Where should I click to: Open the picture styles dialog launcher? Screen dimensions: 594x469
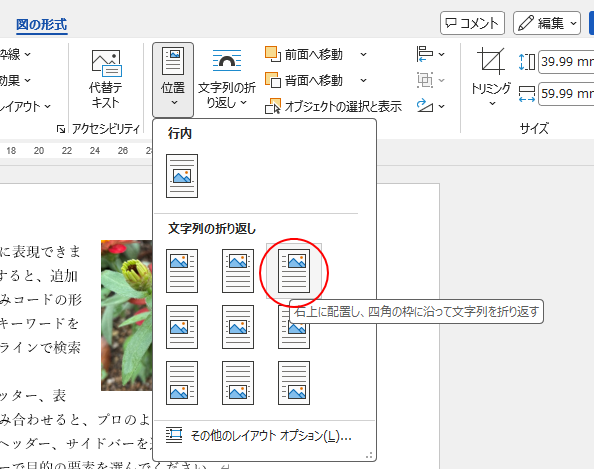[61, 130]
